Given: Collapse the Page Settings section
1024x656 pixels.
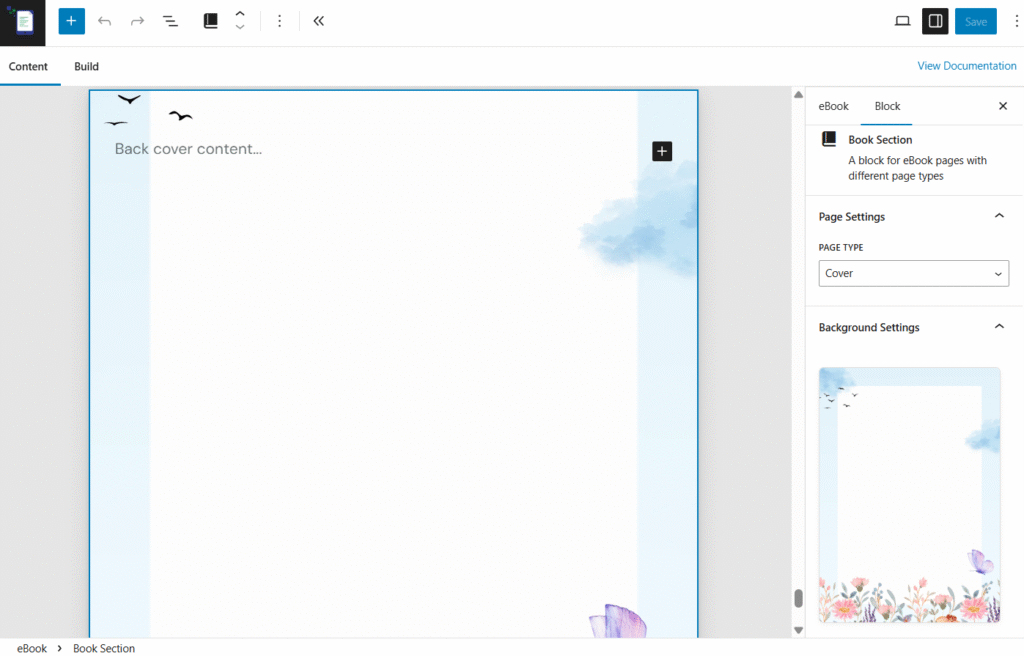Looking at the screenshot, I should 998,216.
